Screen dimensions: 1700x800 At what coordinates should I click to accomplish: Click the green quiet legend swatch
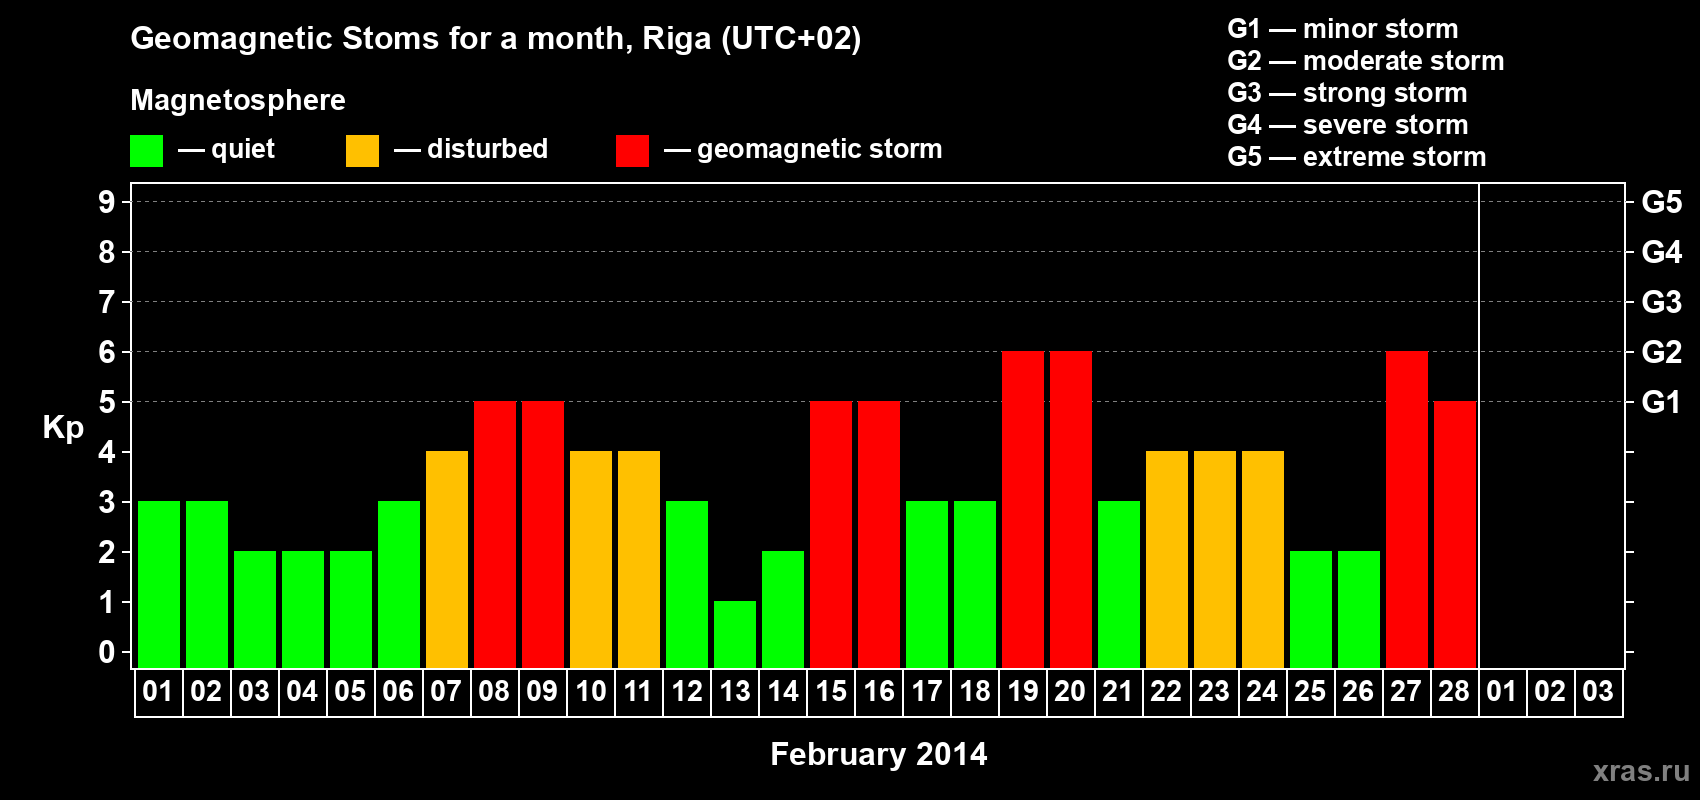coord(146,151)
